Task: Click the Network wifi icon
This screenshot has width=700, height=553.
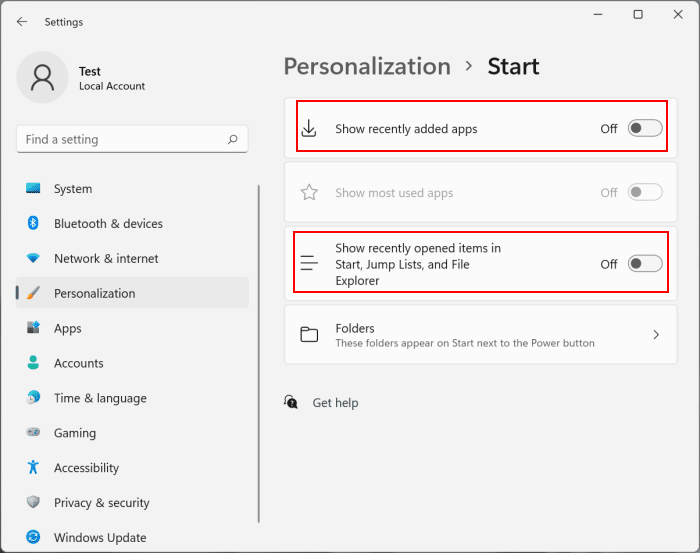Action: tap(33, 258)
